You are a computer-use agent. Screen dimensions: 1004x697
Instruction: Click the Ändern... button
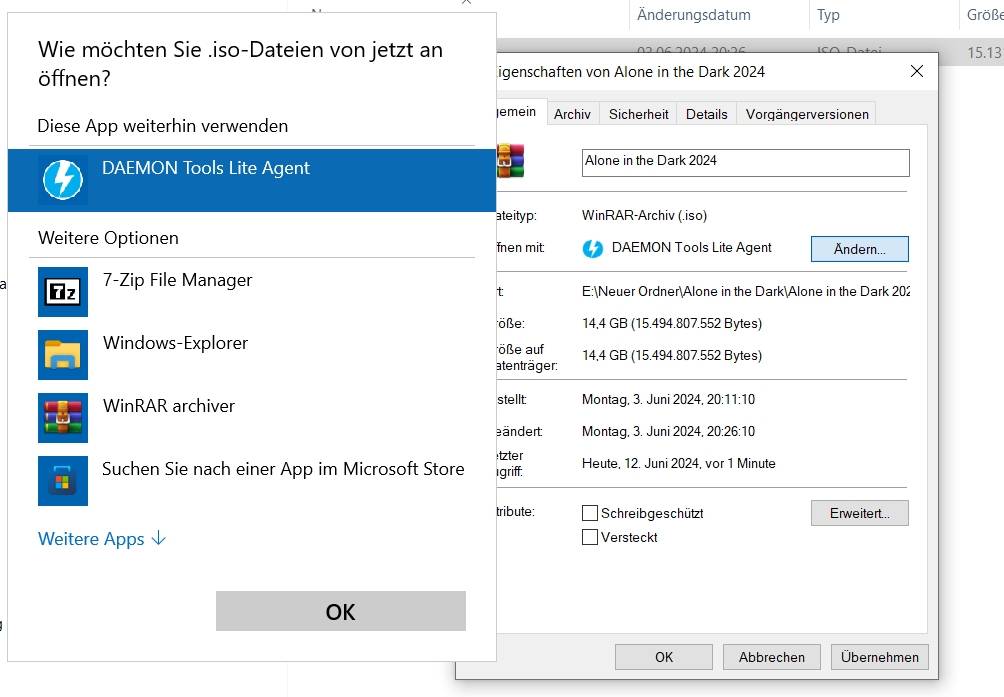coord(859,249)
